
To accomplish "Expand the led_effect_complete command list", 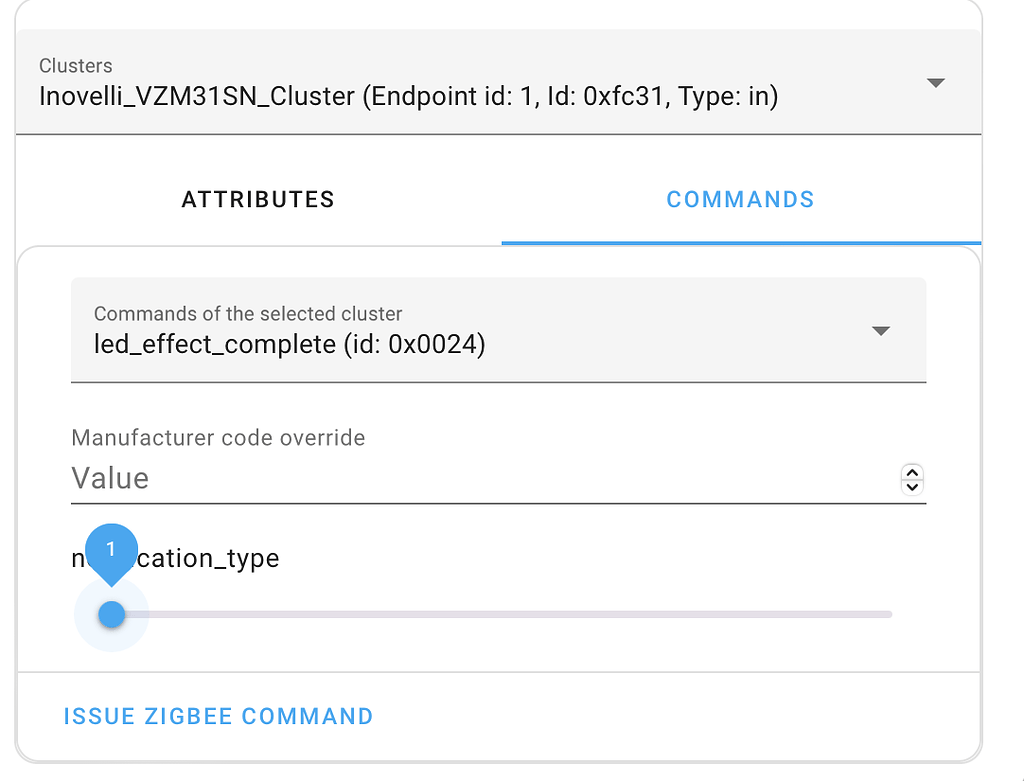I will [x=881, y=330].
